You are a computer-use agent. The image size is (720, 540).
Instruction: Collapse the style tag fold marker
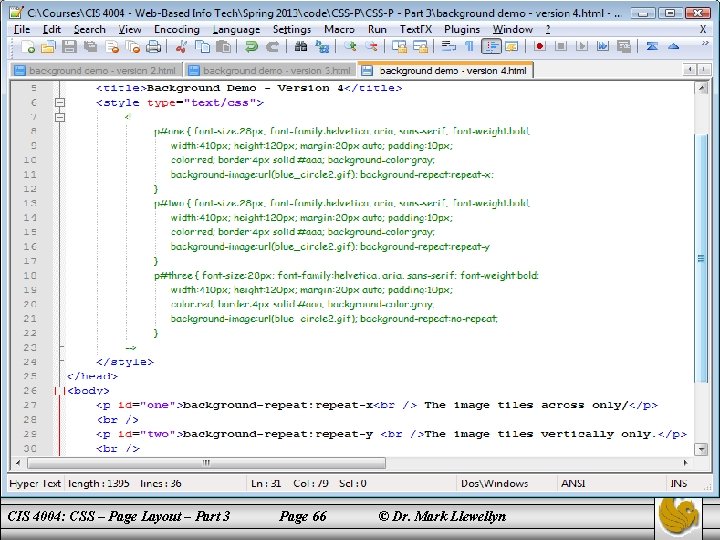coord(60,102)
